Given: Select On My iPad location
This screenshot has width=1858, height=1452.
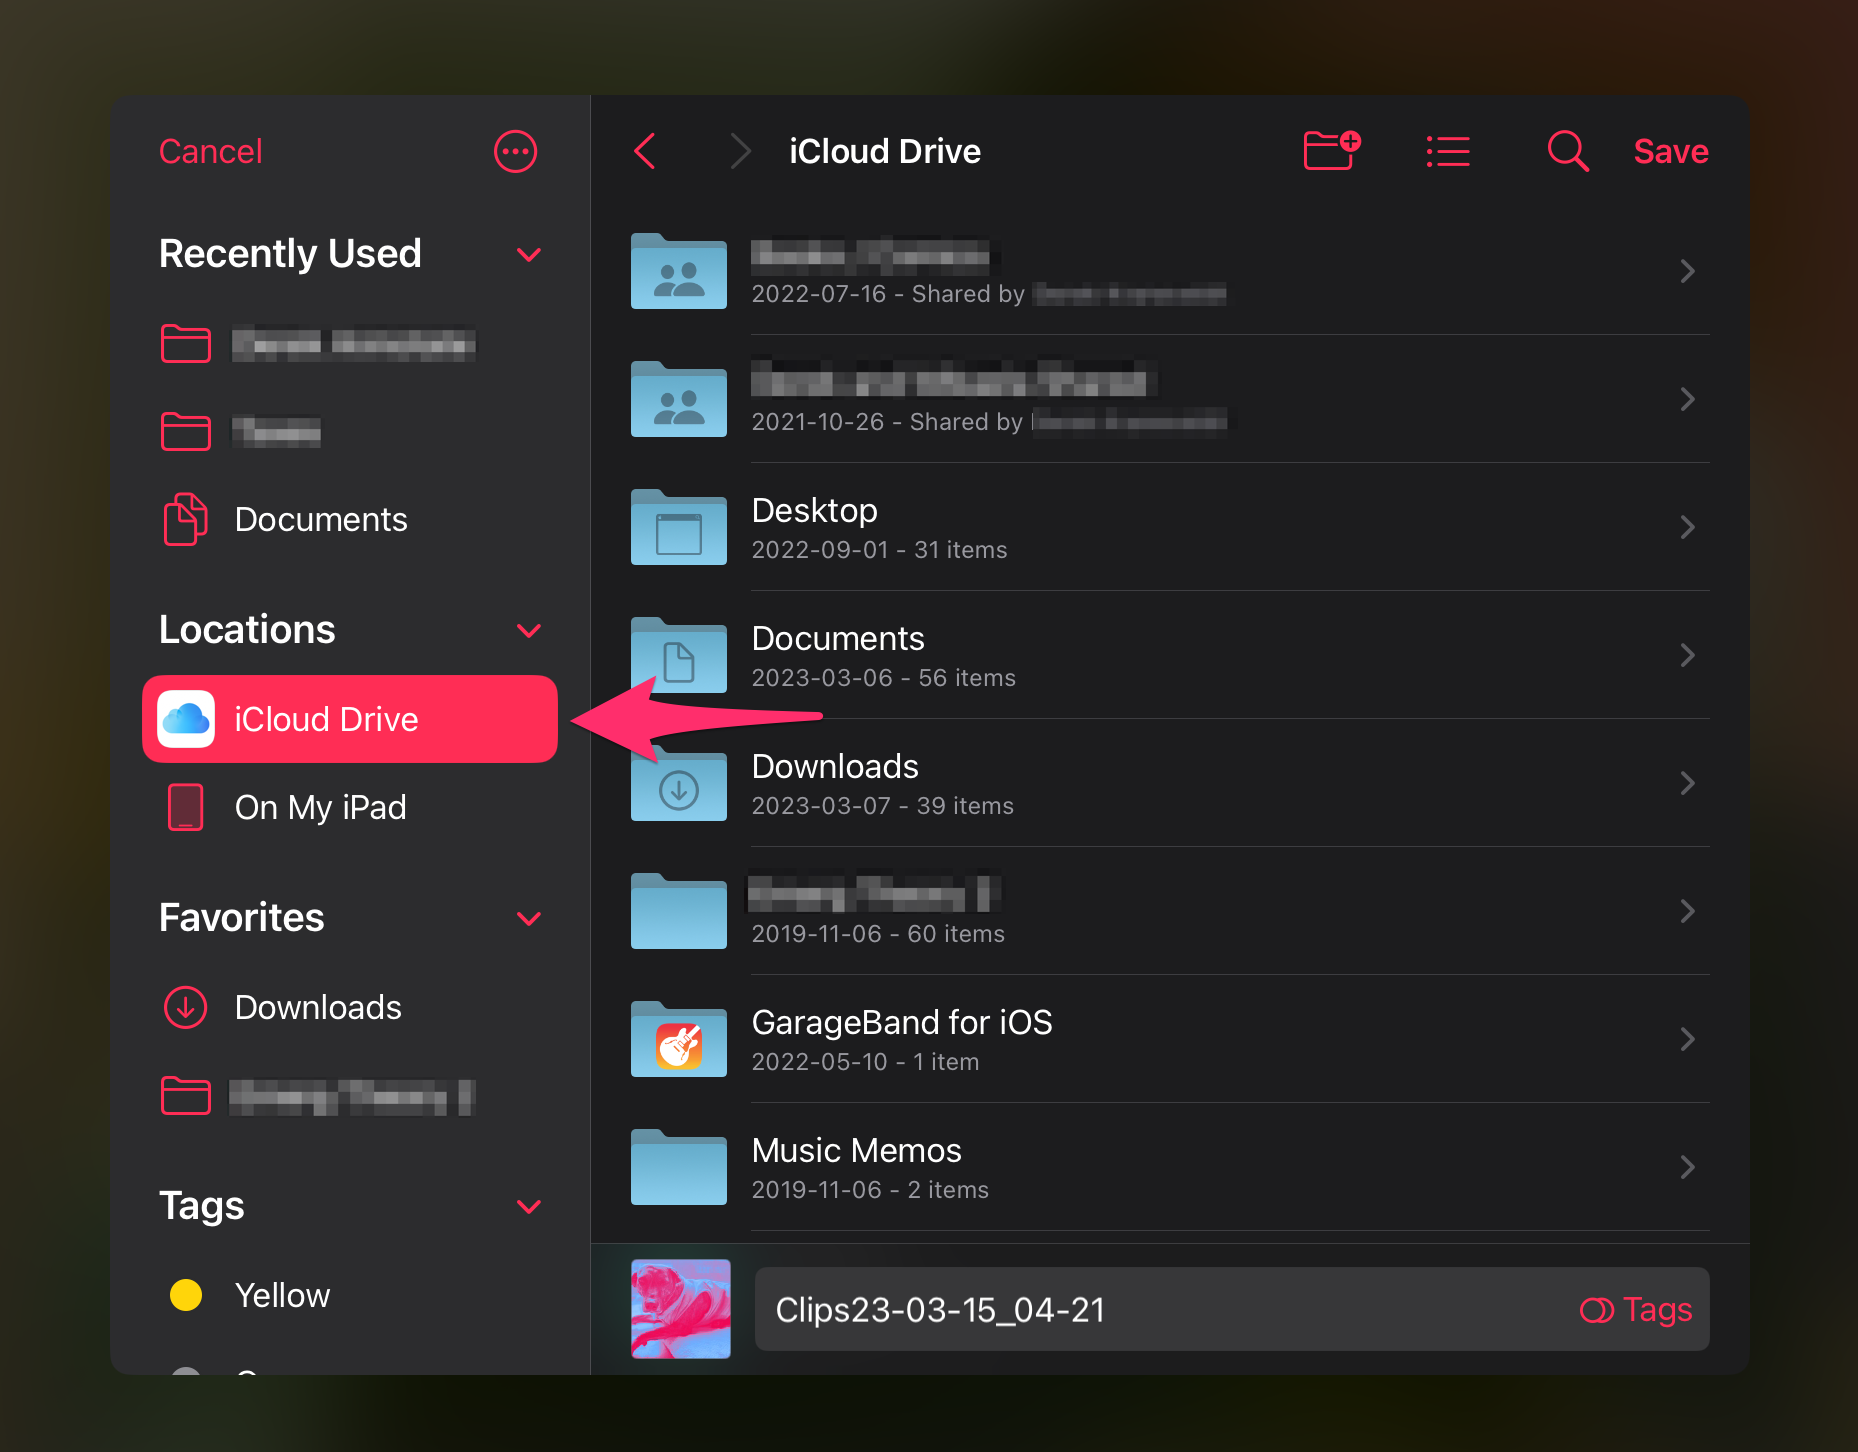Looking at the screenshot, I should coord(321,807).
